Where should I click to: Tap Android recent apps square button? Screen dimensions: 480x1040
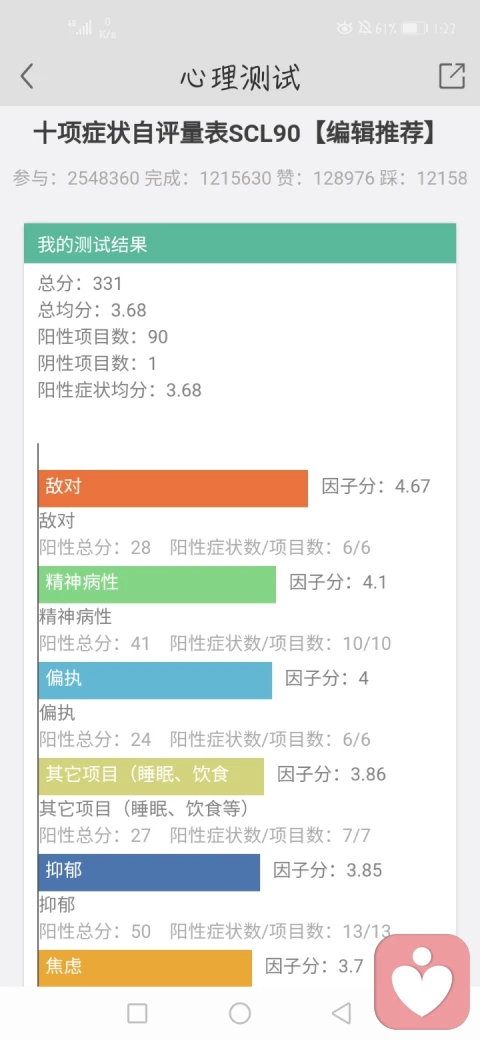pyautogui.click(x=137, y=1013)
